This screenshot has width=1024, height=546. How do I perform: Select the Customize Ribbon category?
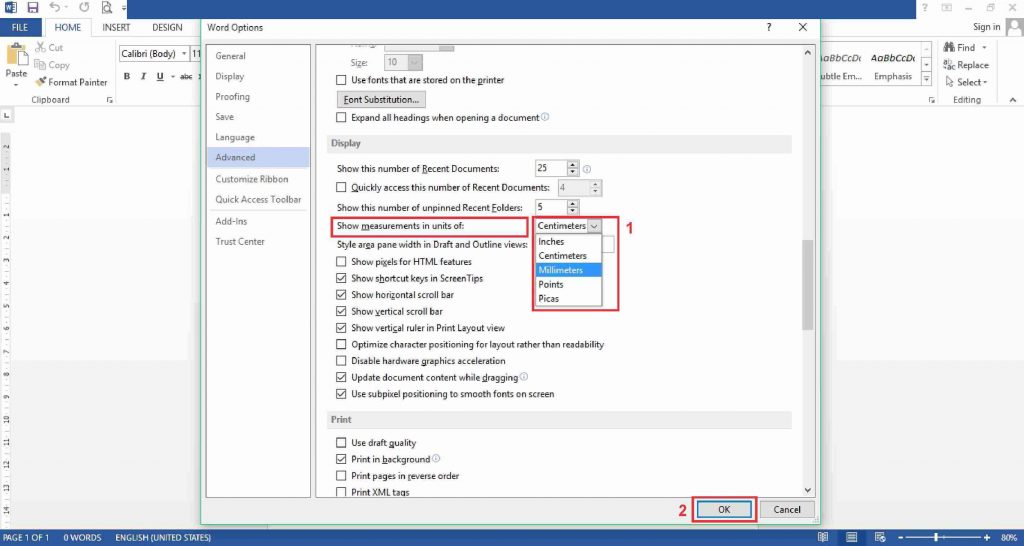[x=258, y=179]
